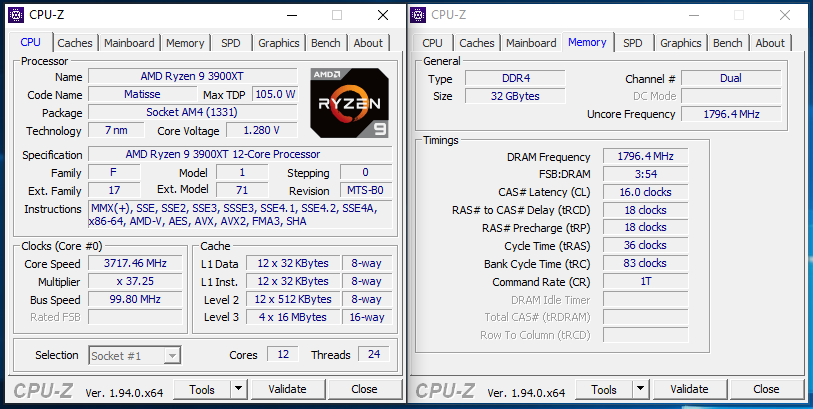
Task: Click the Core Voltage value 1.280 V
Action: (x=262, y=130)
